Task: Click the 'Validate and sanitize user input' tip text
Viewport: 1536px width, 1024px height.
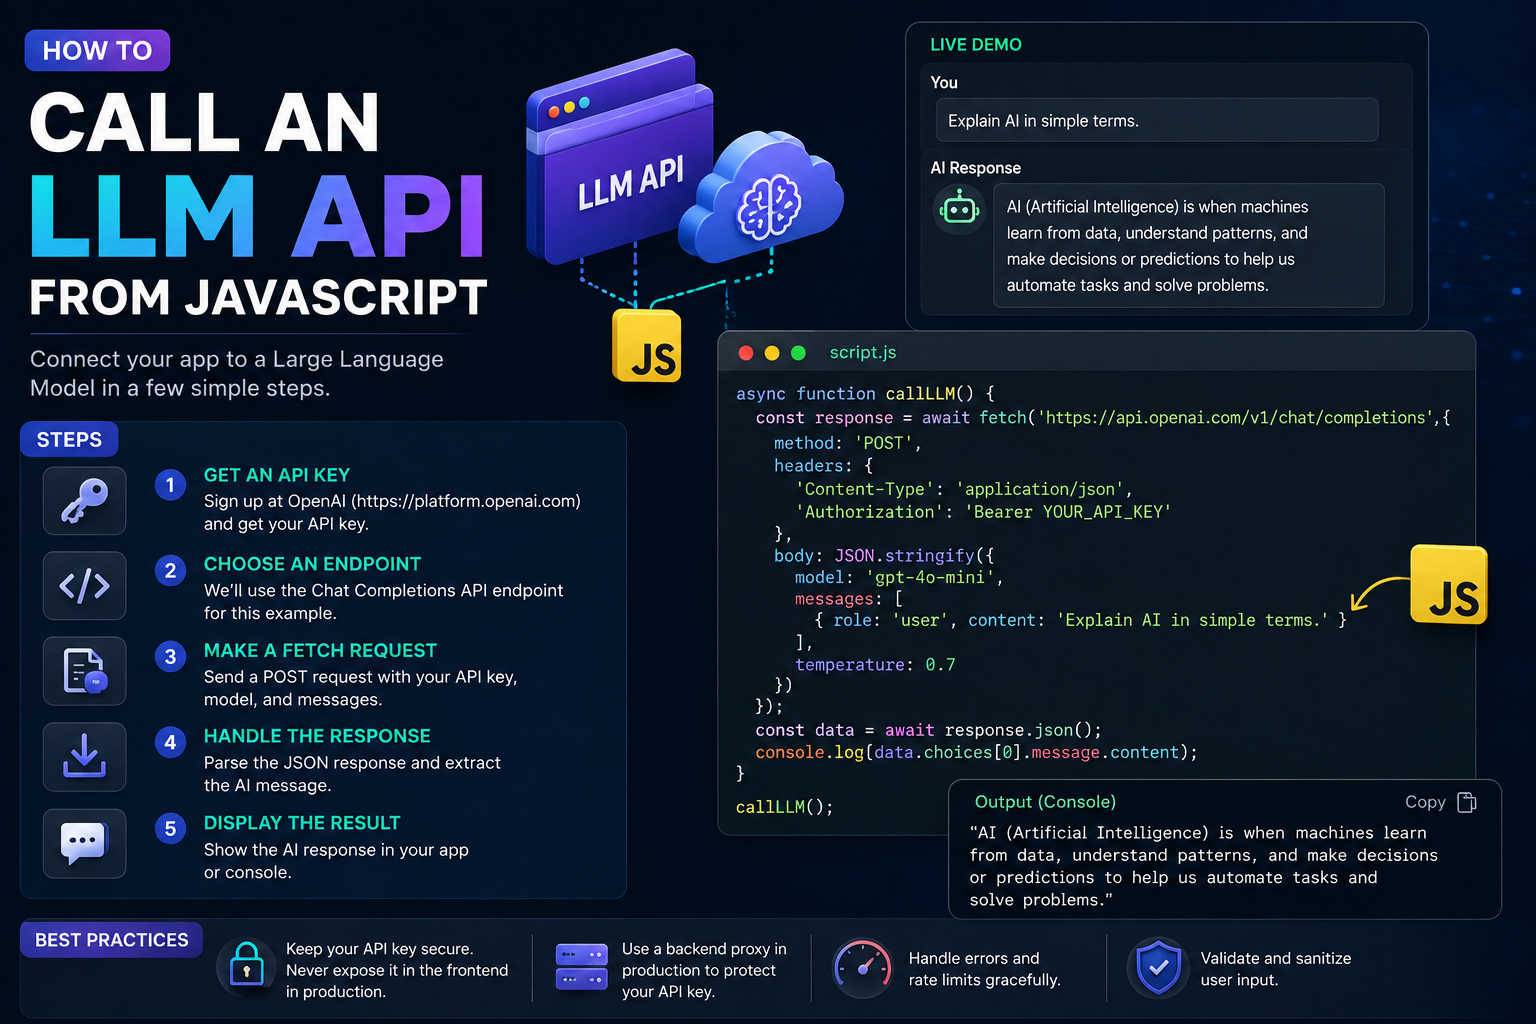Action: (x=1276, y=969)
